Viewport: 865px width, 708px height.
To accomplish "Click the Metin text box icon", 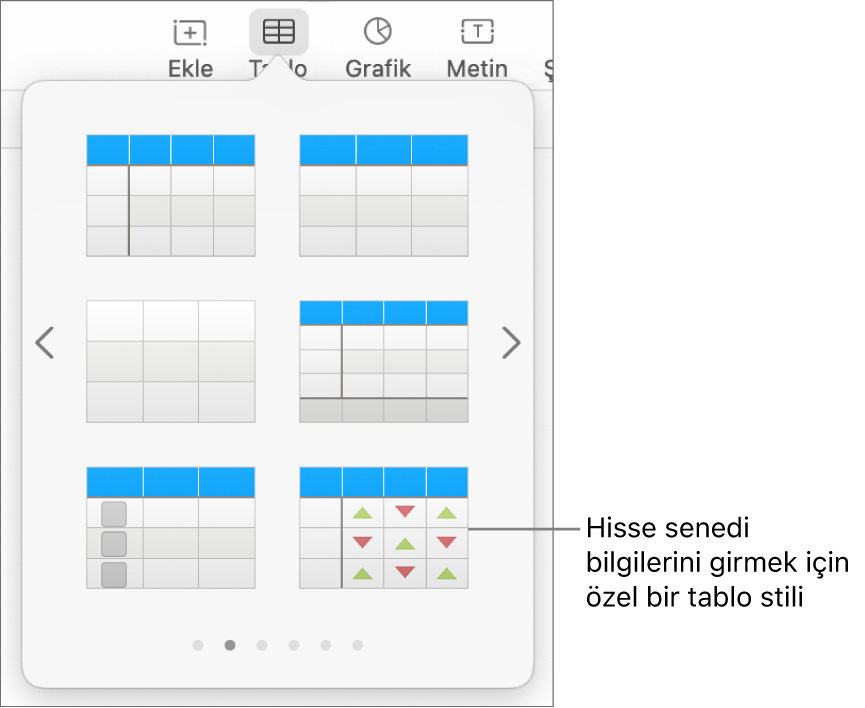I will click(477, 31).
